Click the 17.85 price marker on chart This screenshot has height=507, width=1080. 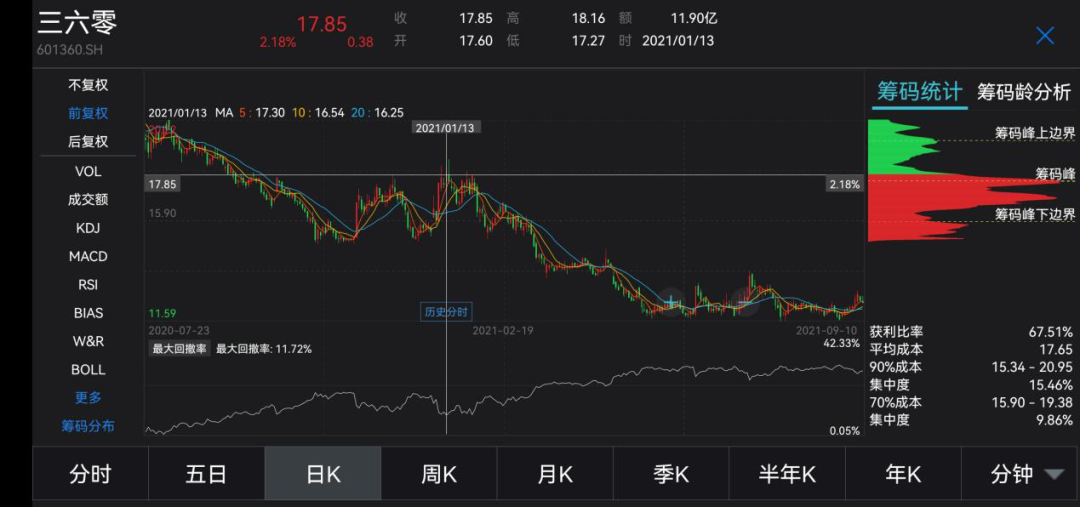point(163,185)
